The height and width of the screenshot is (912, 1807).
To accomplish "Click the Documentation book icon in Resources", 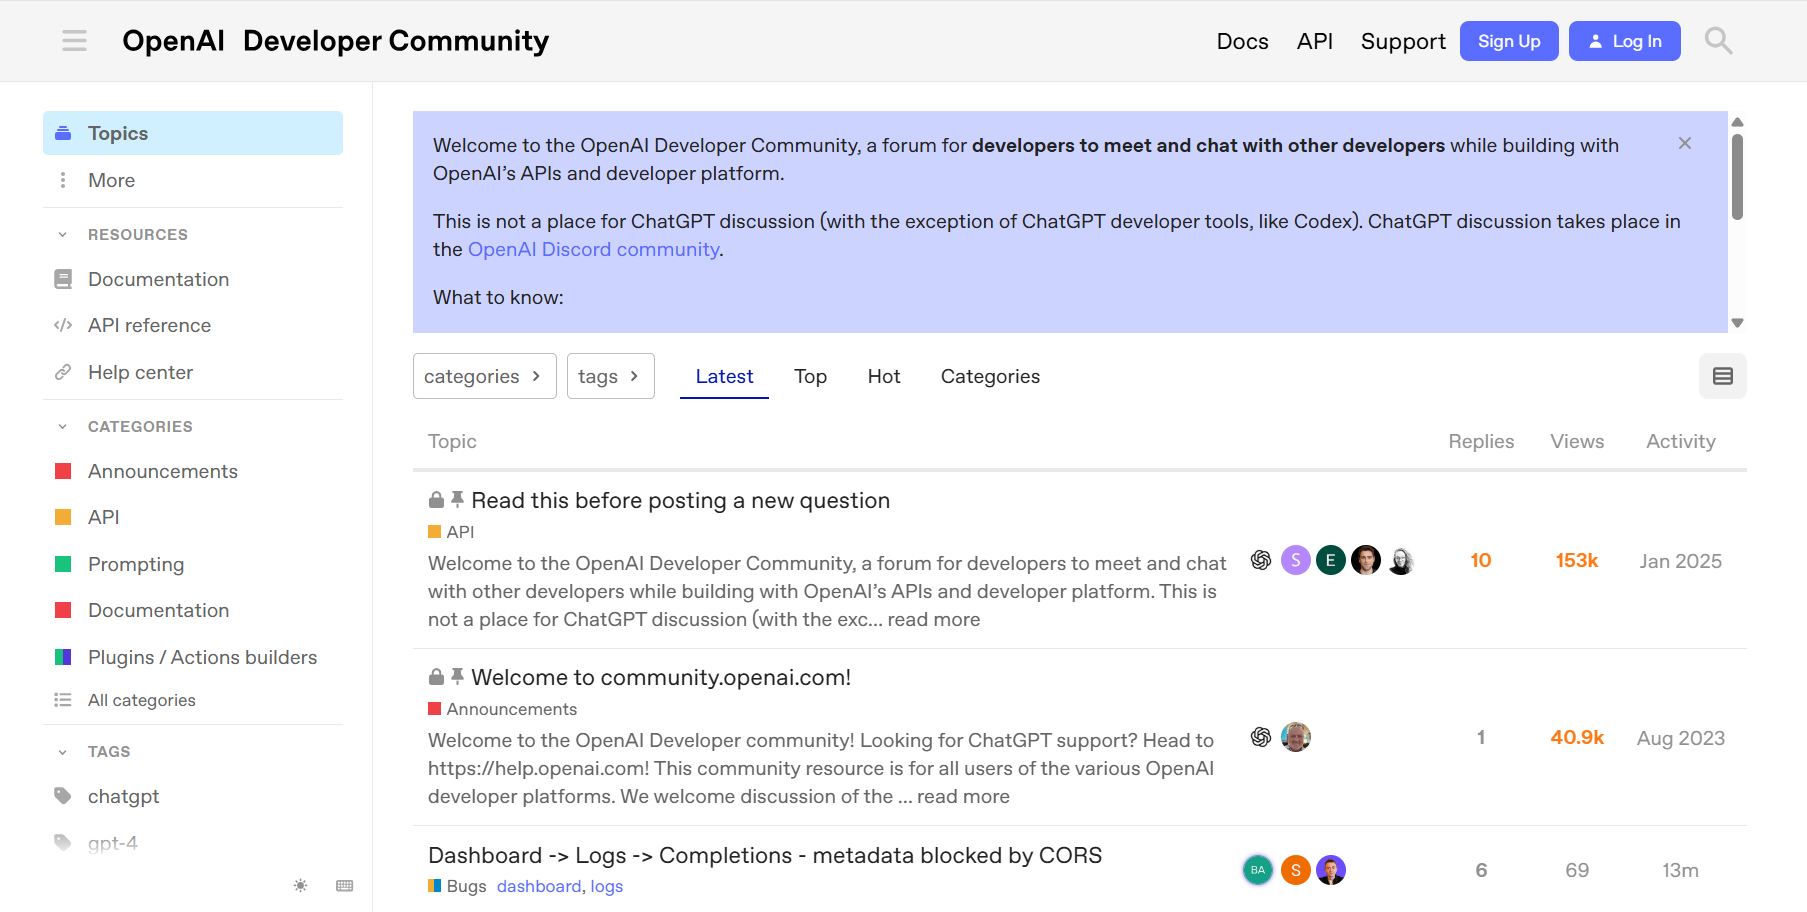I will pos(63,279).
